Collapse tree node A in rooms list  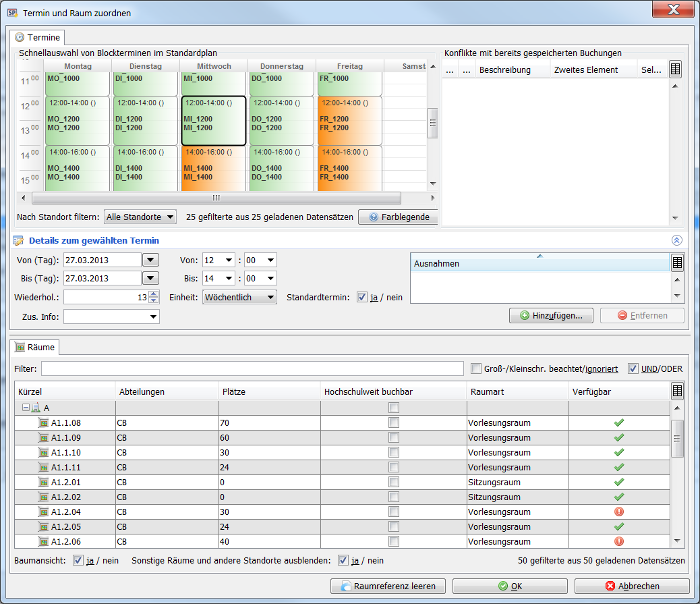point(25,408)
